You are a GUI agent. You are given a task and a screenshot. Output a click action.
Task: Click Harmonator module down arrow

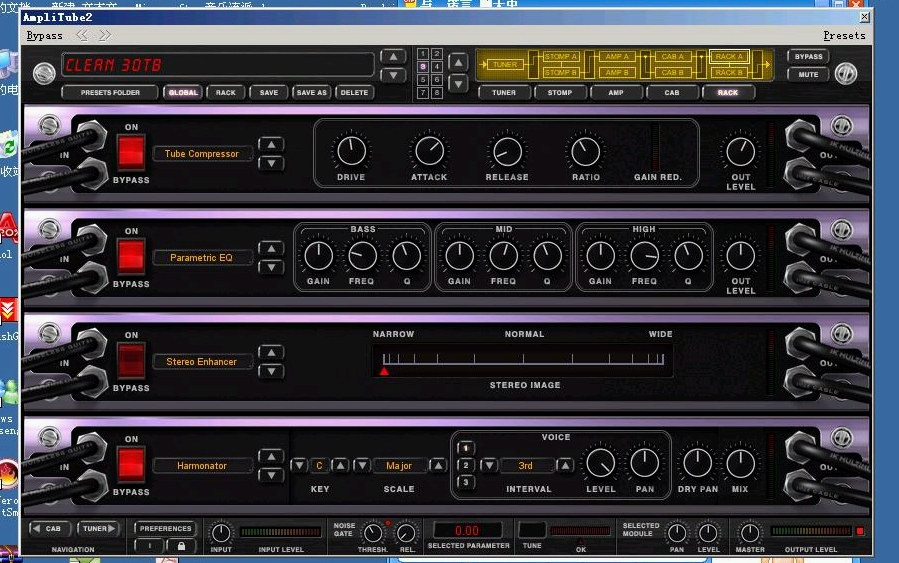point(271,475)
